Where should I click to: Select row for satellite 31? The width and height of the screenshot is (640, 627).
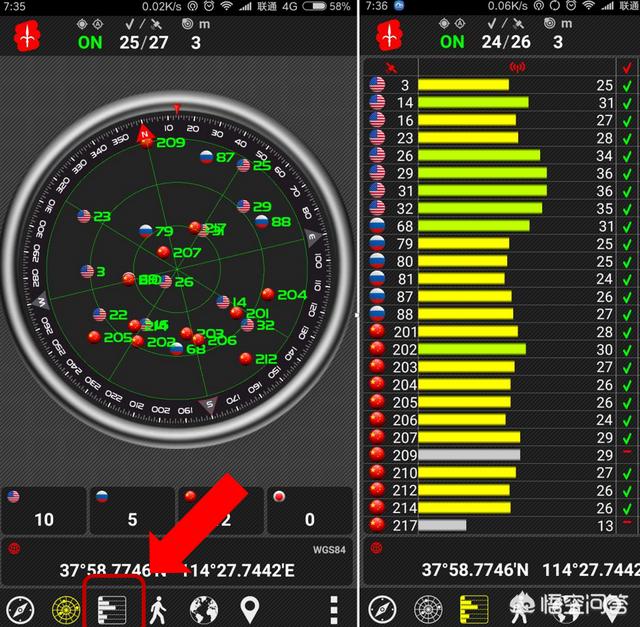[x=500, y=191]
